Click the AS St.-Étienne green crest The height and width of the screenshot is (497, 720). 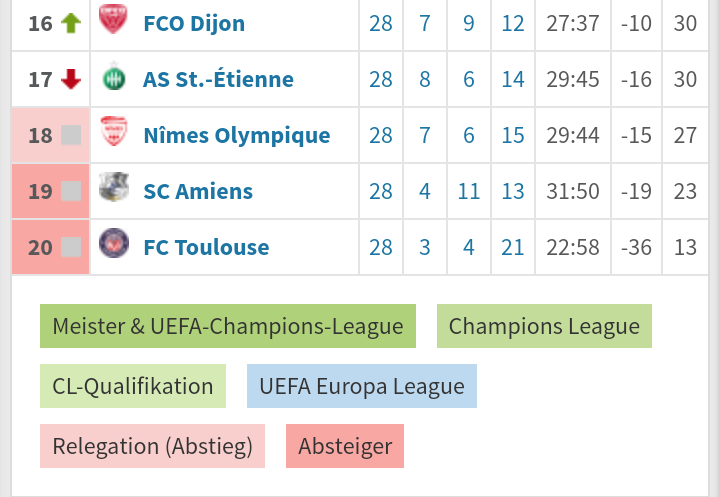(x=113, y=77)
